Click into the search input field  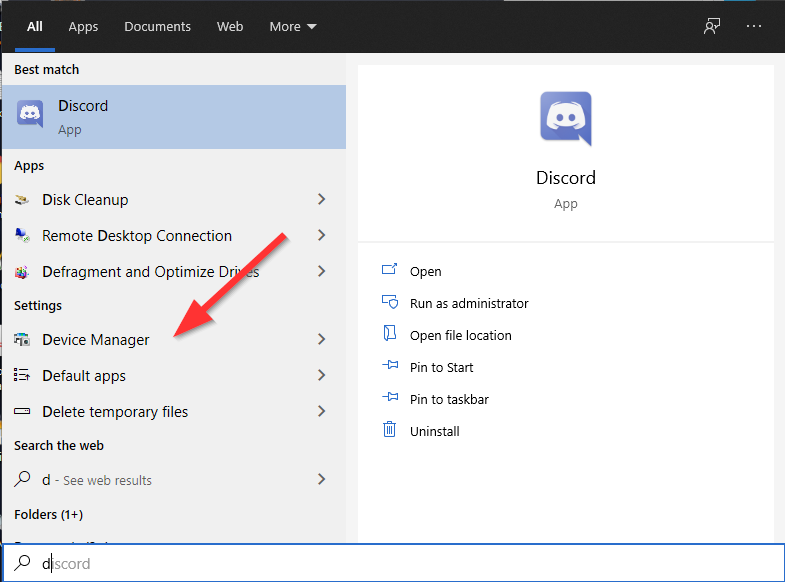coord(394,563)
